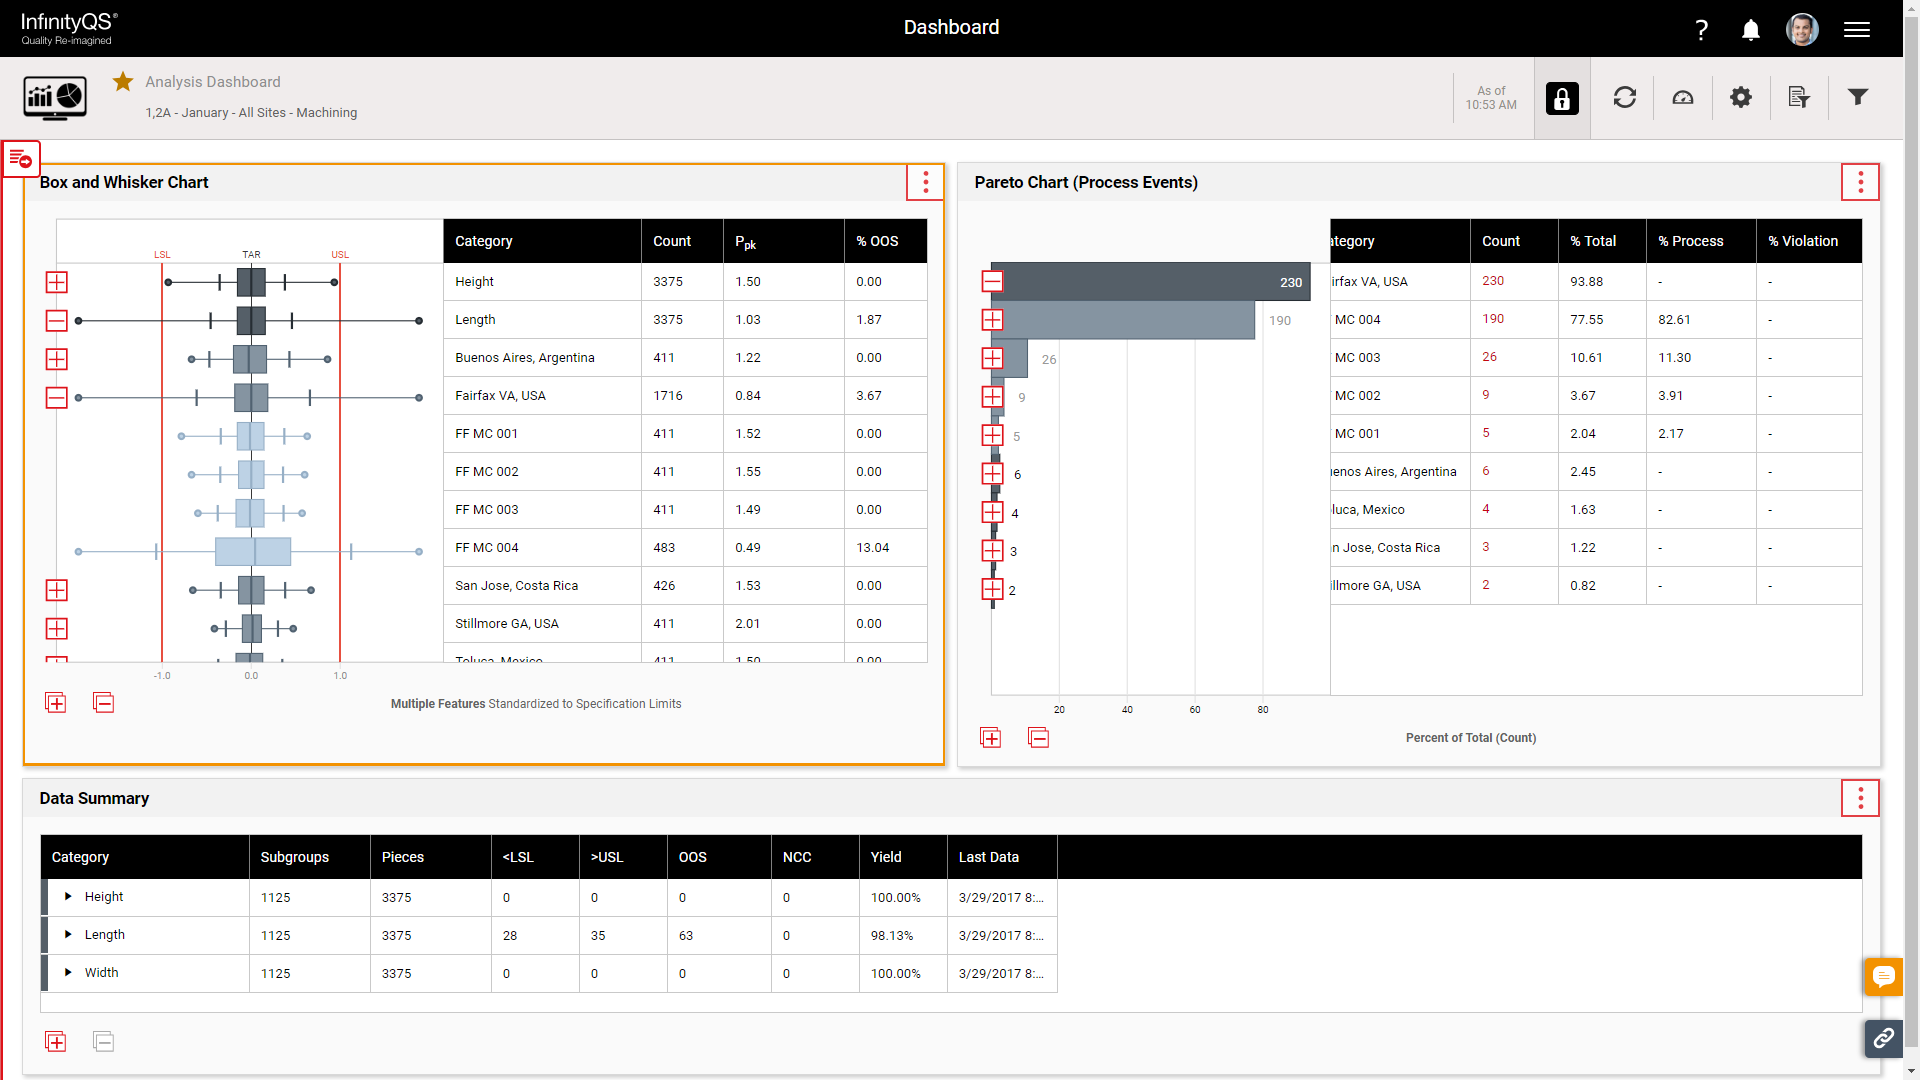Open the hamburger navigation menu

1857,29
